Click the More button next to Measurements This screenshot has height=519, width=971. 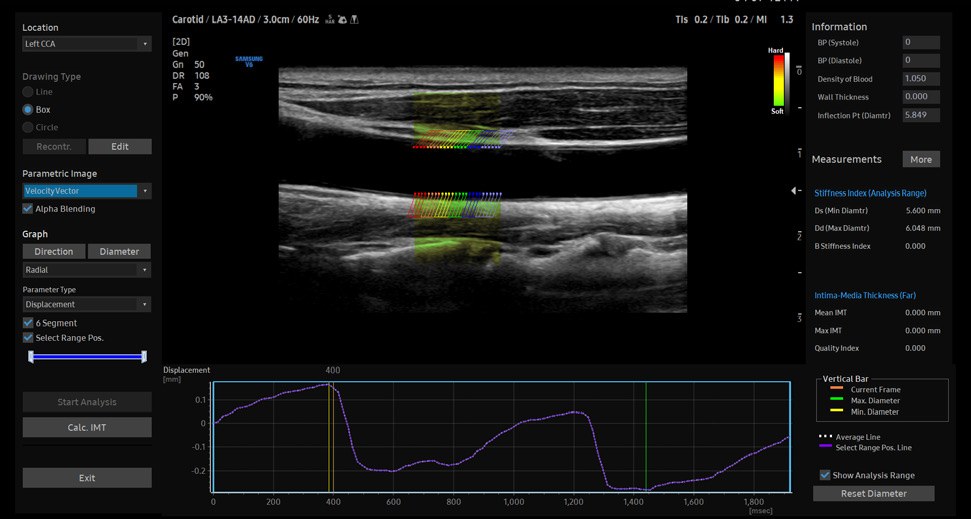pyautogui.click(x=921, y=159)
